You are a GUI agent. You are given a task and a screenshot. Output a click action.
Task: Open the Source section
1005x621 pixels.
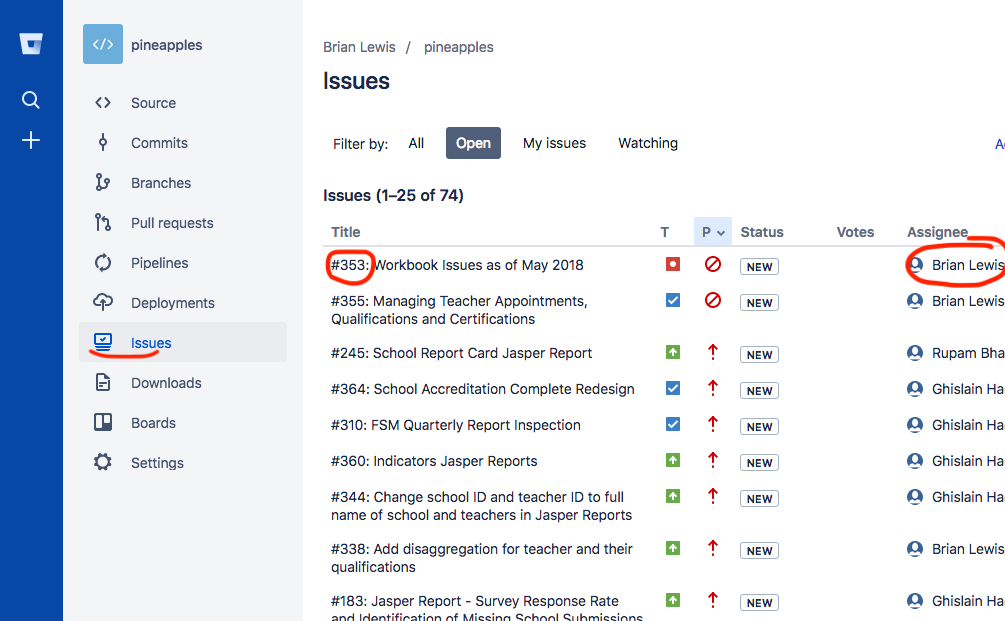pos(153,103)
